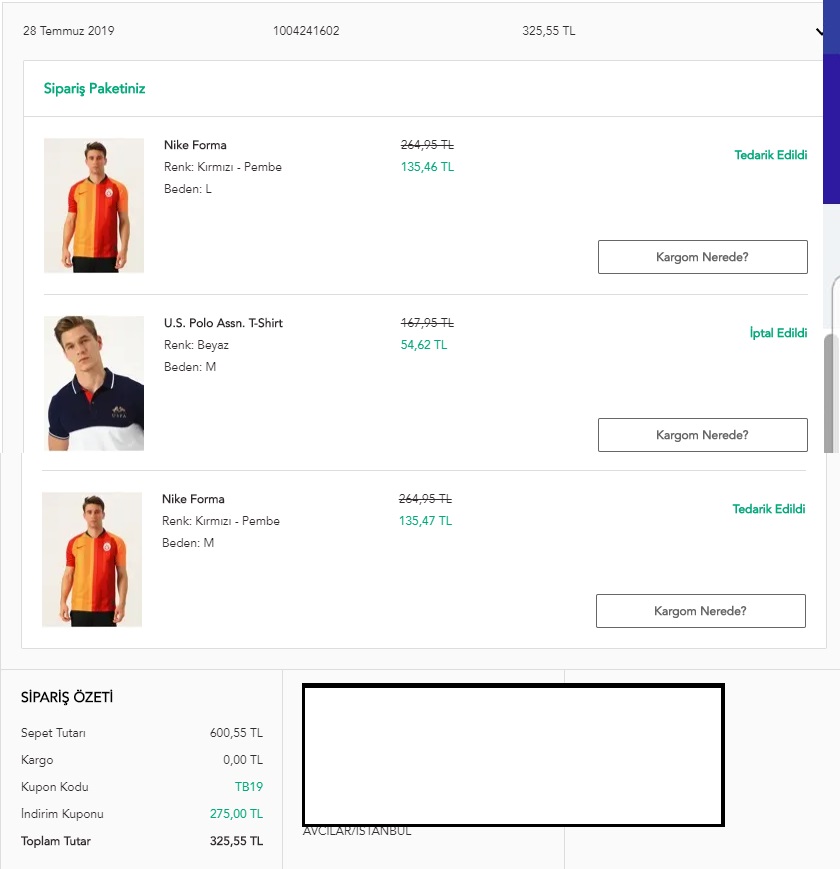This screenshot has height=869, width=840.
Task: Click Kargom Nerede? for Nike Forma size L
Action: click(703, 257)
